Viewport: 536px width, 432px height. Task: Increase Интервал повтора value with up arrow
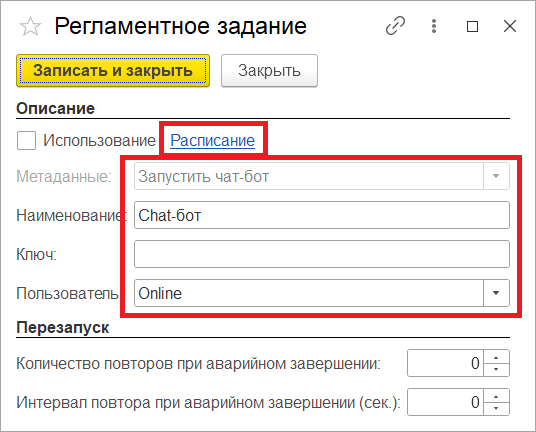point(496,396)
